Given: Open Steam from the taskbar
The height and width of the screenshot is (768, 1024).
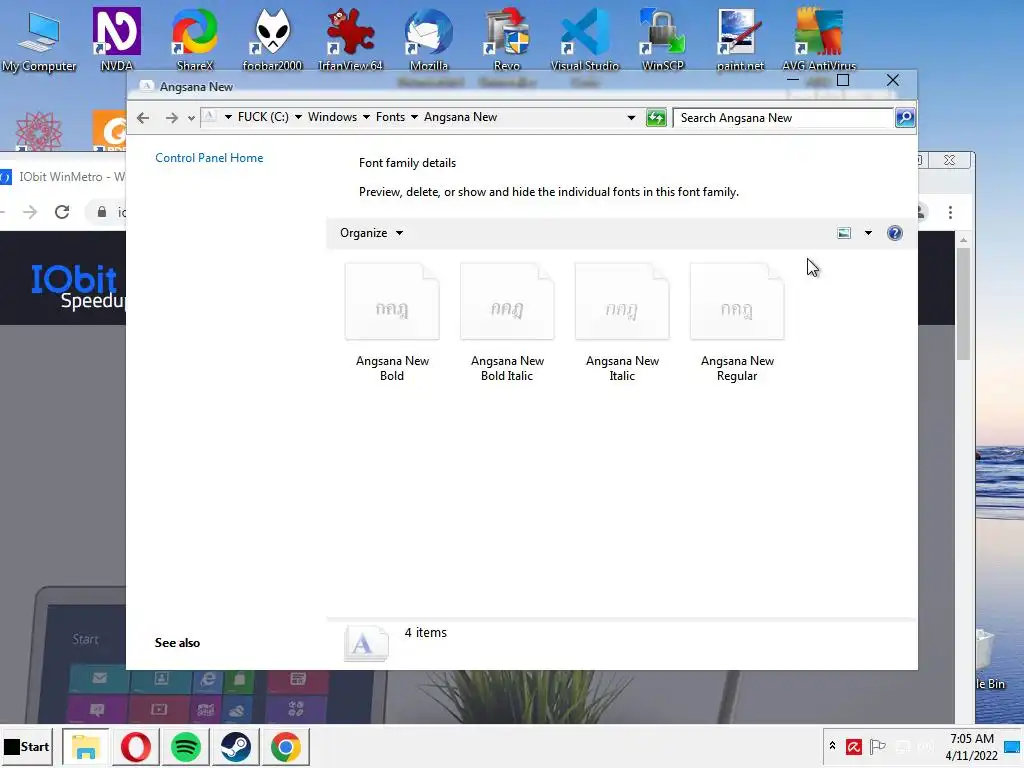Looking at the screenshot, I should click(x=236, y=746).
